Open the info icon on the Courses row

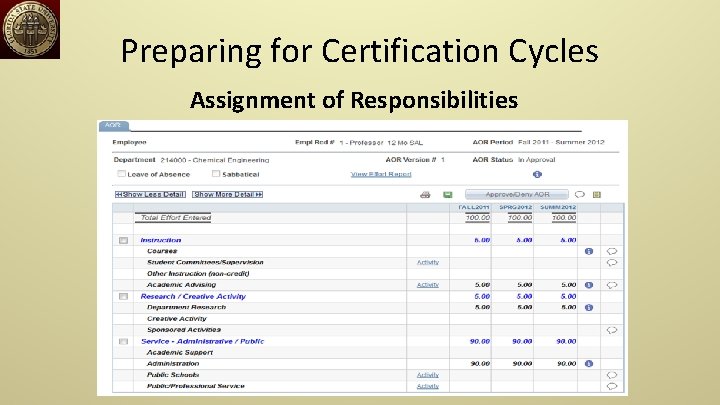click(589, 251)
